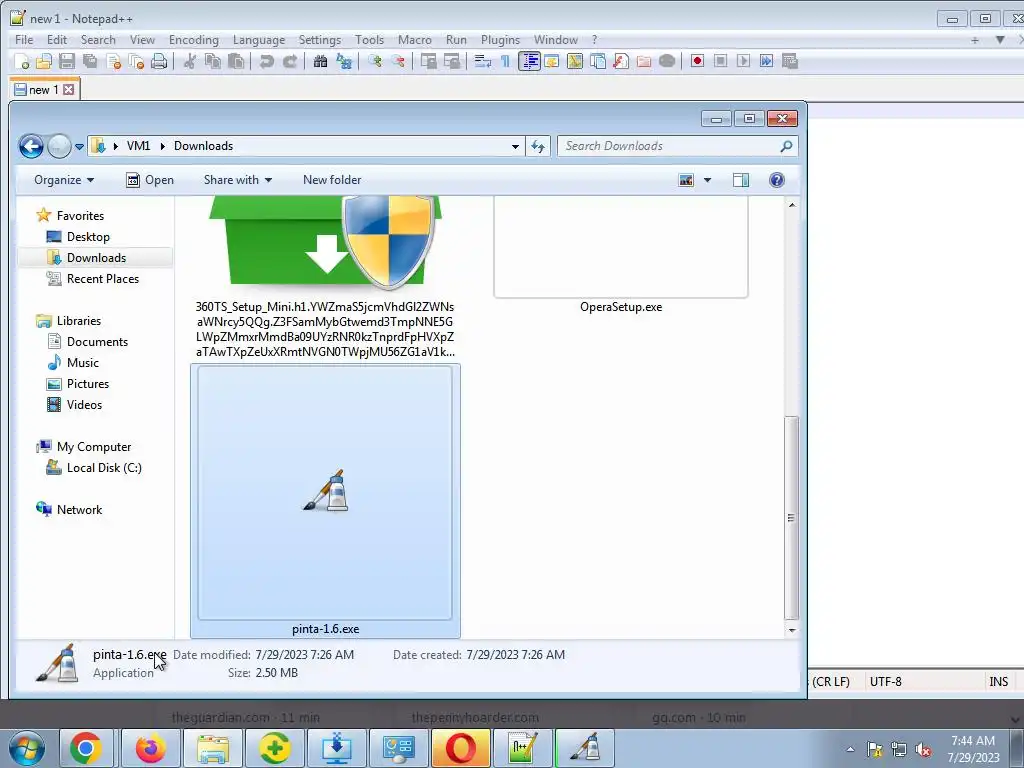Select Recent Places in navigation pane
This screenshot has height=768, width=1024.
[103, 279]
